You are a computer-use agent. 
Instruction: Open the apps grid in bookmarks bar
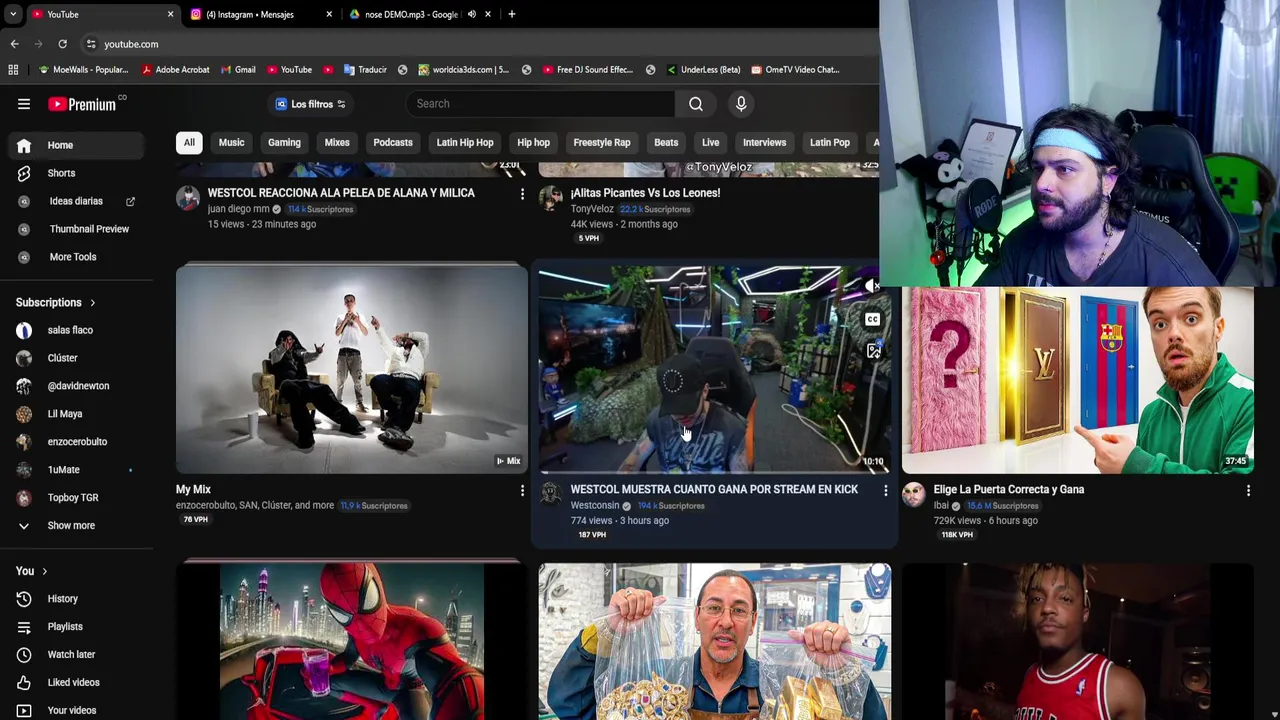click(13, 70)
